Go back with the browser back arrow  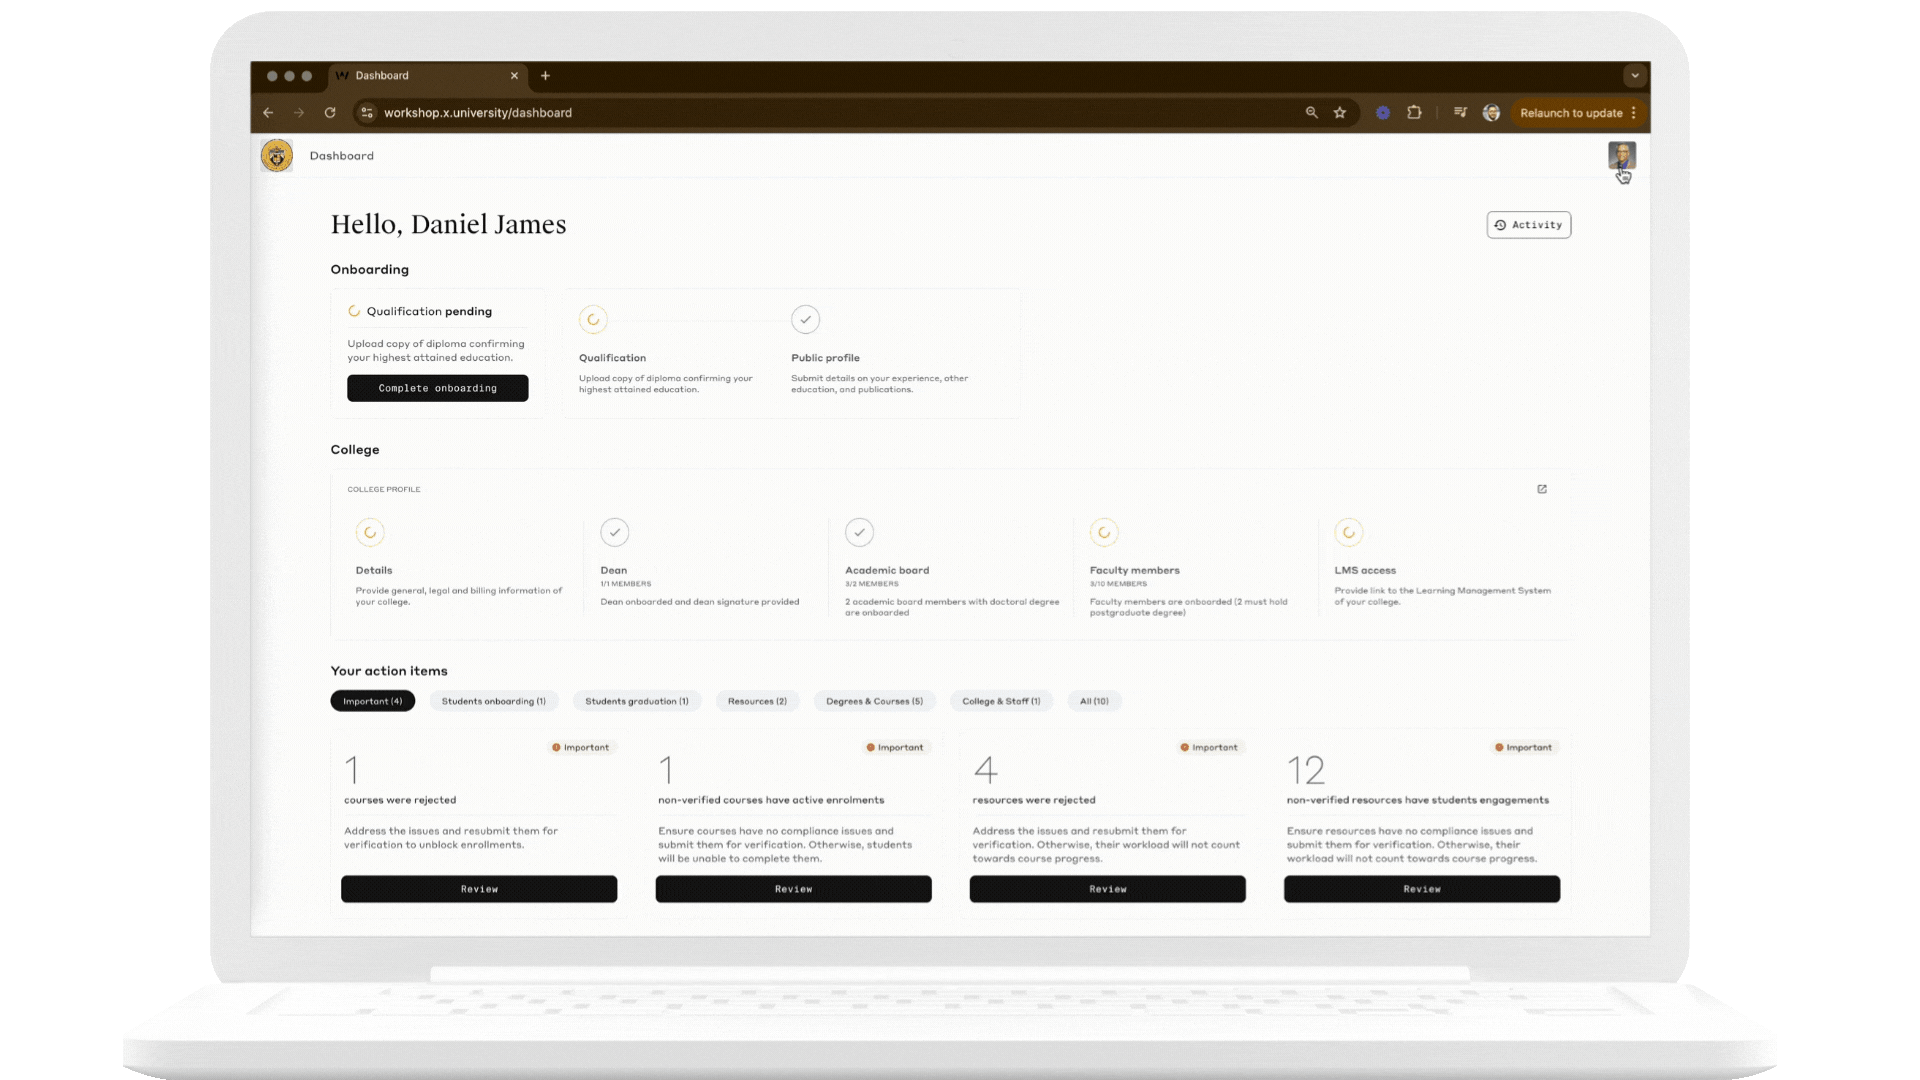(268, 113)
